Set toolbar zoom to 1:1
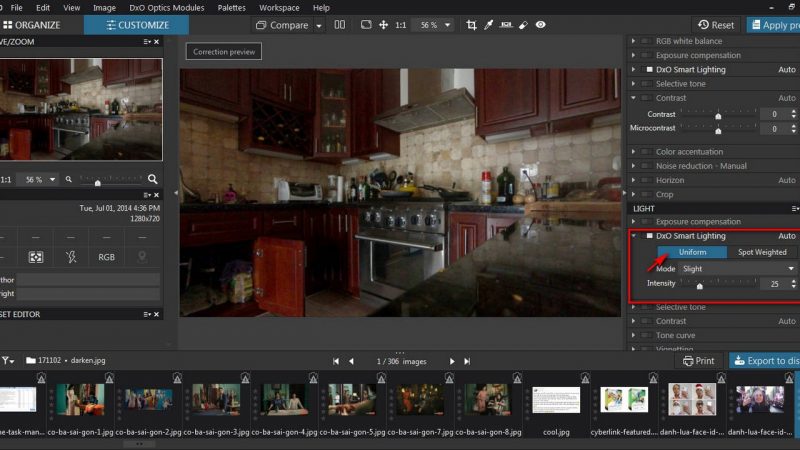 (x=401, y=25)
